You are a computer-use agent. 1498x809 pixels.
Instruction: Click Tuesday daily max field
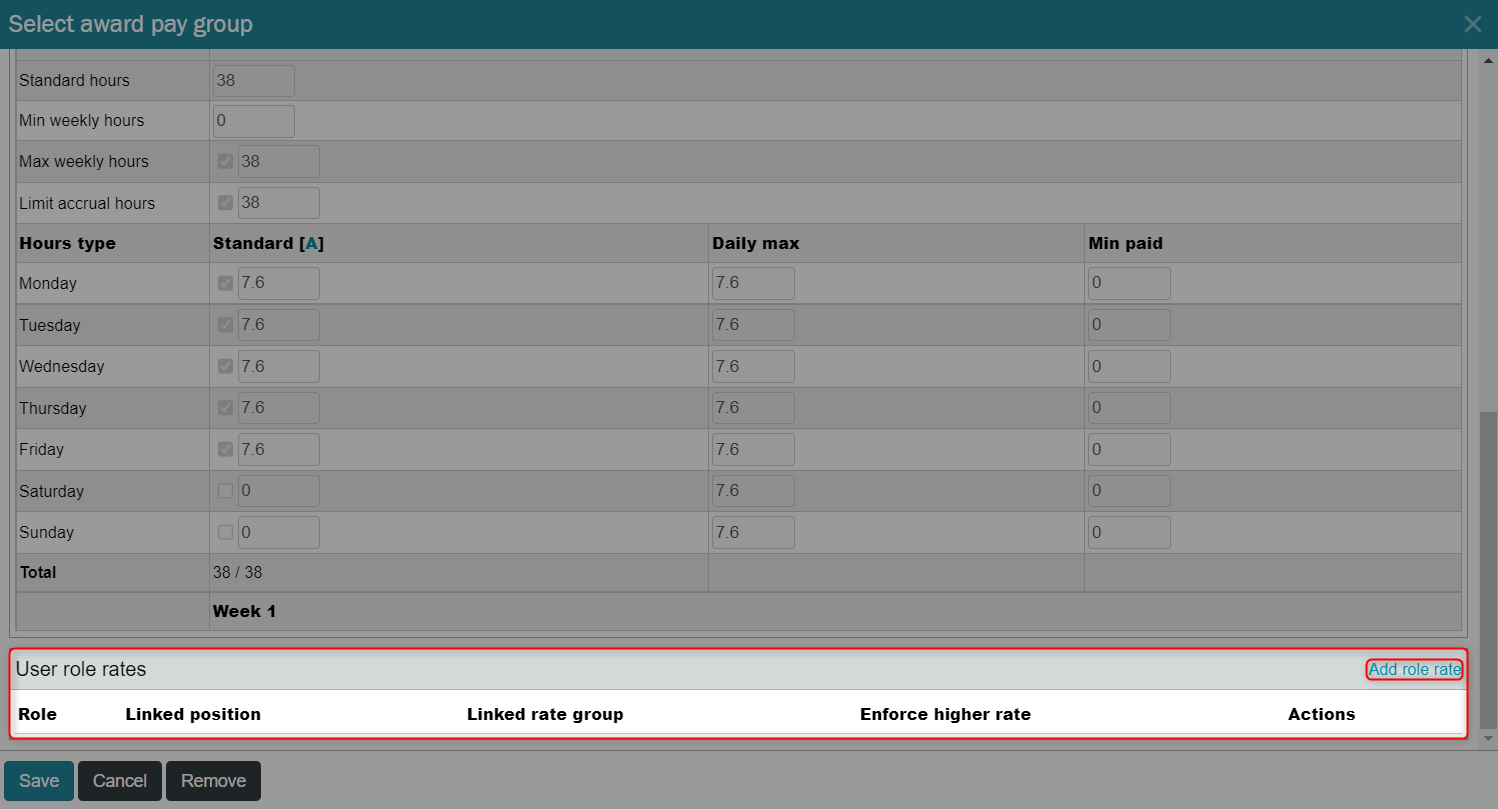coord(753,325)
